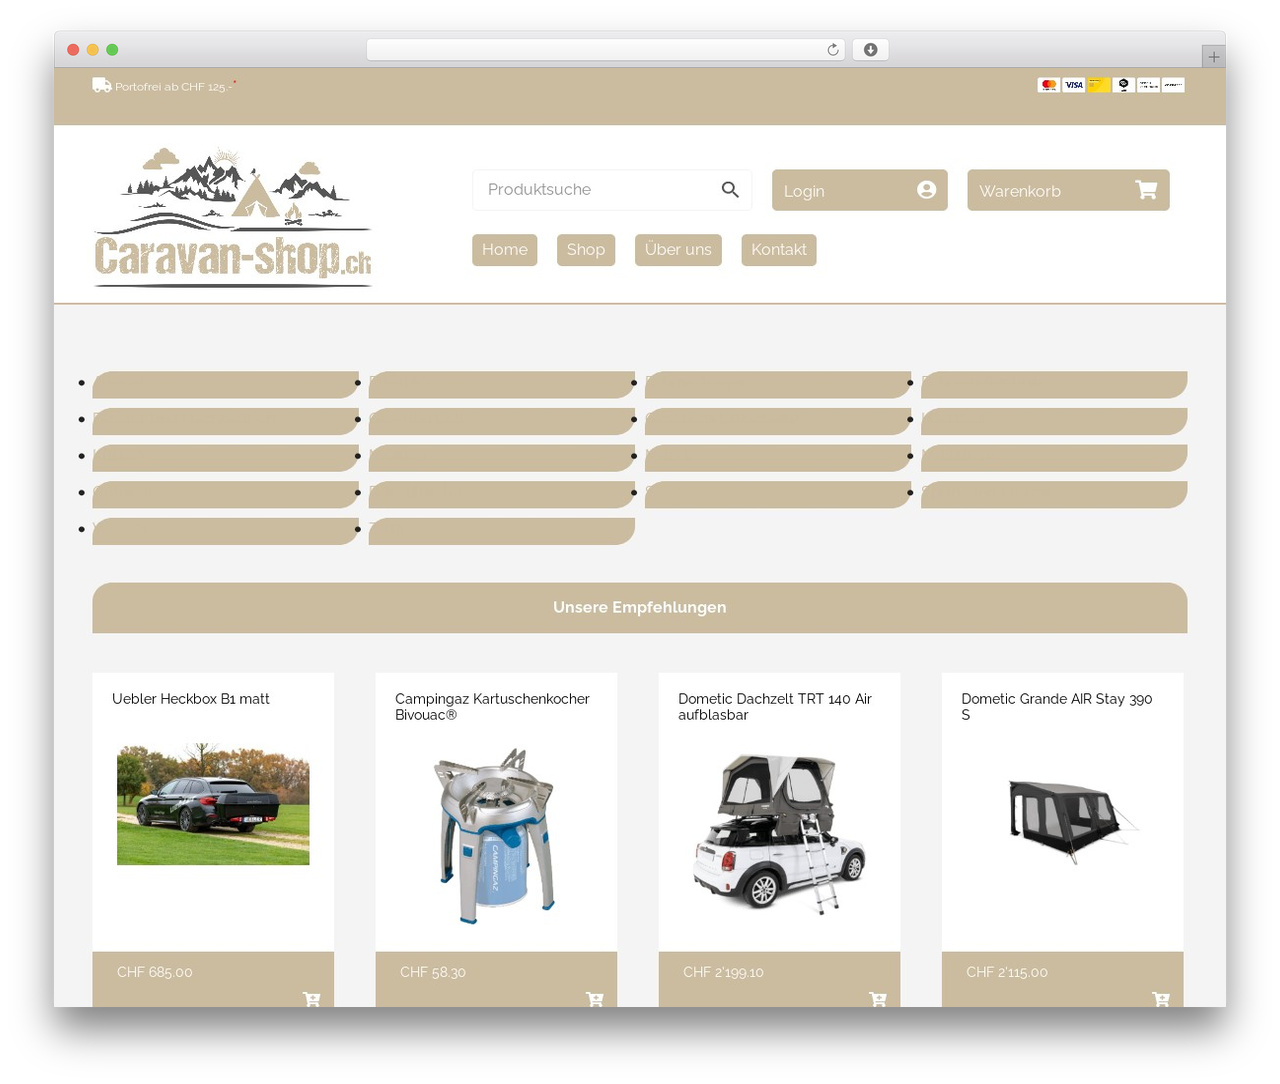
Task: Open the Dometic Dachzelt TRT 140 Air link
Action: tap(775, 707)
